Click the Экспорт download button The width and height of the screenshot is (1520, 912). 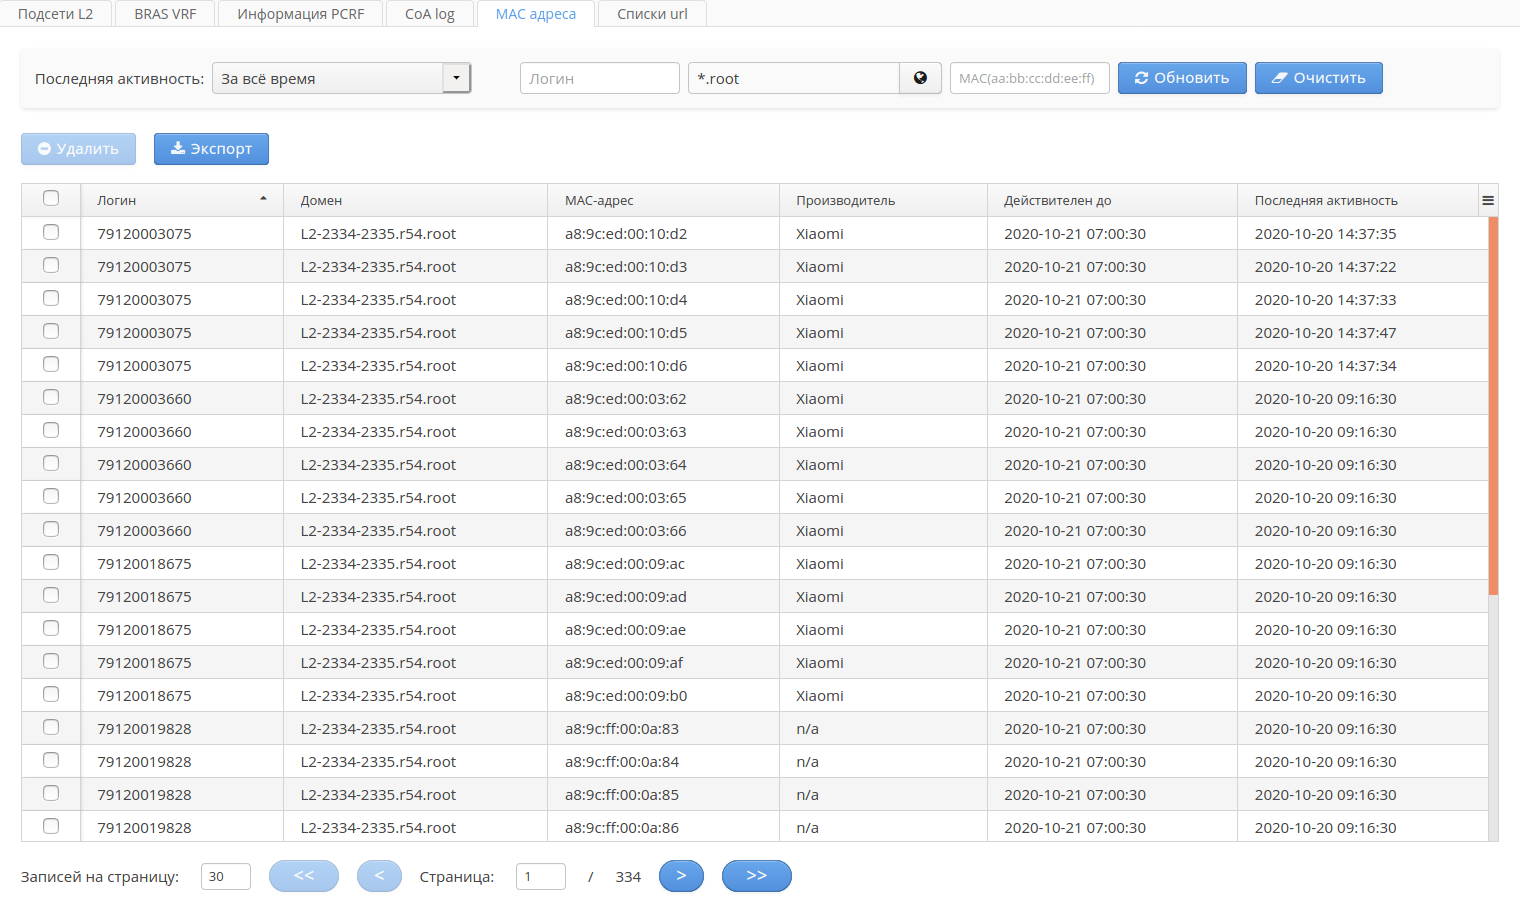point(211,149)
